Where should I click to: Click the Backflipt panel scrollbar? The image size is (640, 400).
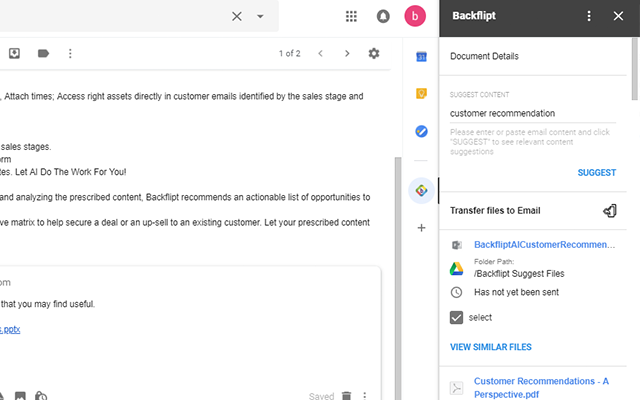[x=635, y=69]
